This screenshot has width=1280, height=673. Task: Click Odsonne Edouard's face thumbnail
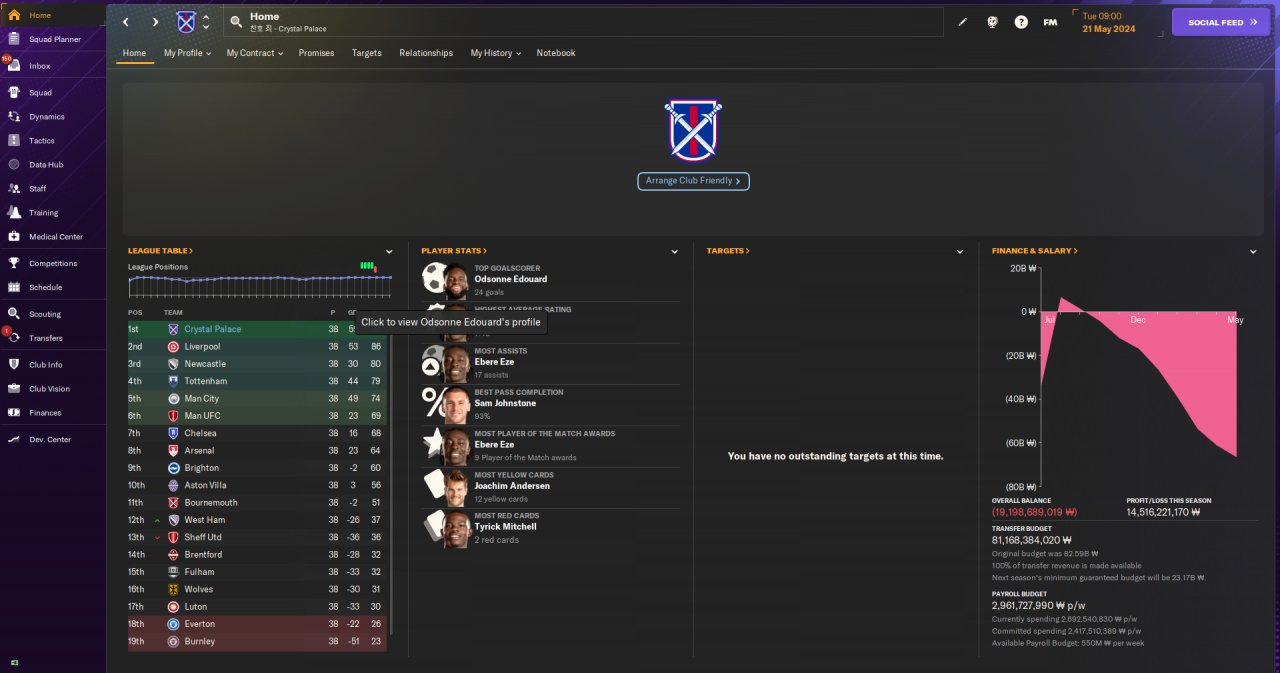point(456,282)
